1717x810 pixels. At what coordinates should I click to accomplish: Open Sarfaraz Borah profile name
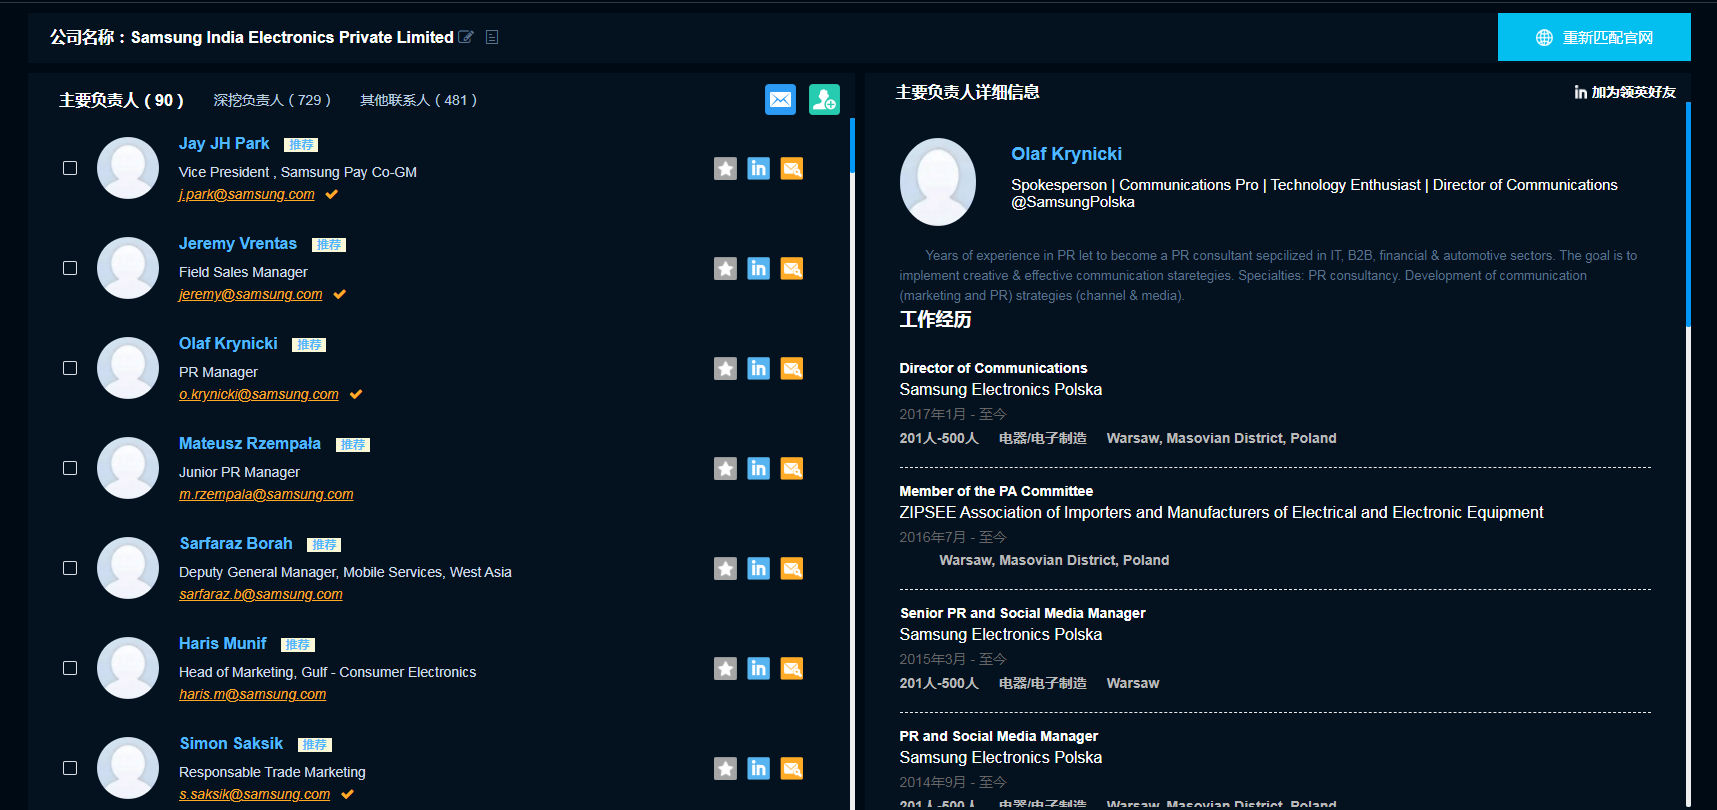click(236, 544)
